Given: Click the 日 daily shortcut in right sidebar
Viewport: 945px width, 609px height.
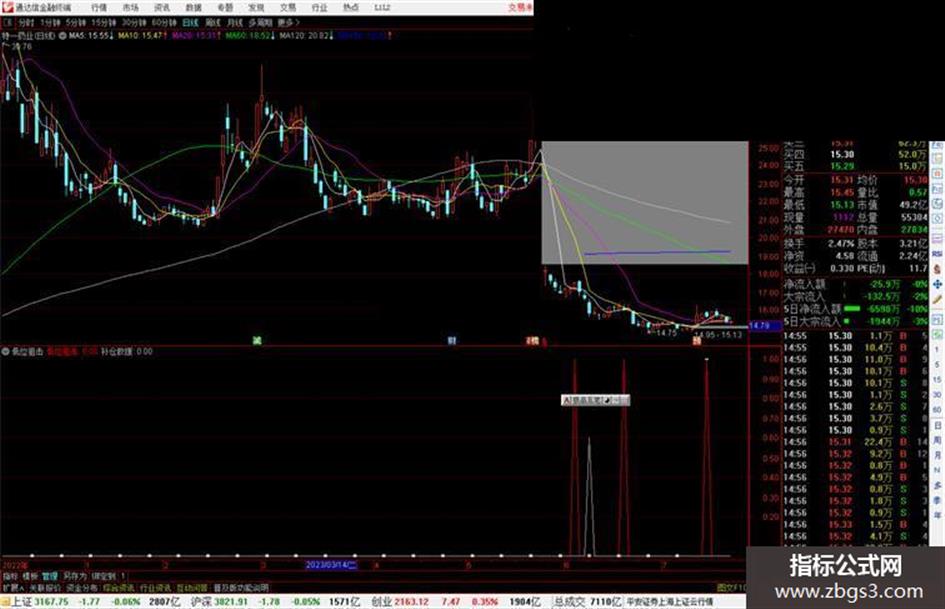Looking at the screenshot, I should tap(937, 425).
